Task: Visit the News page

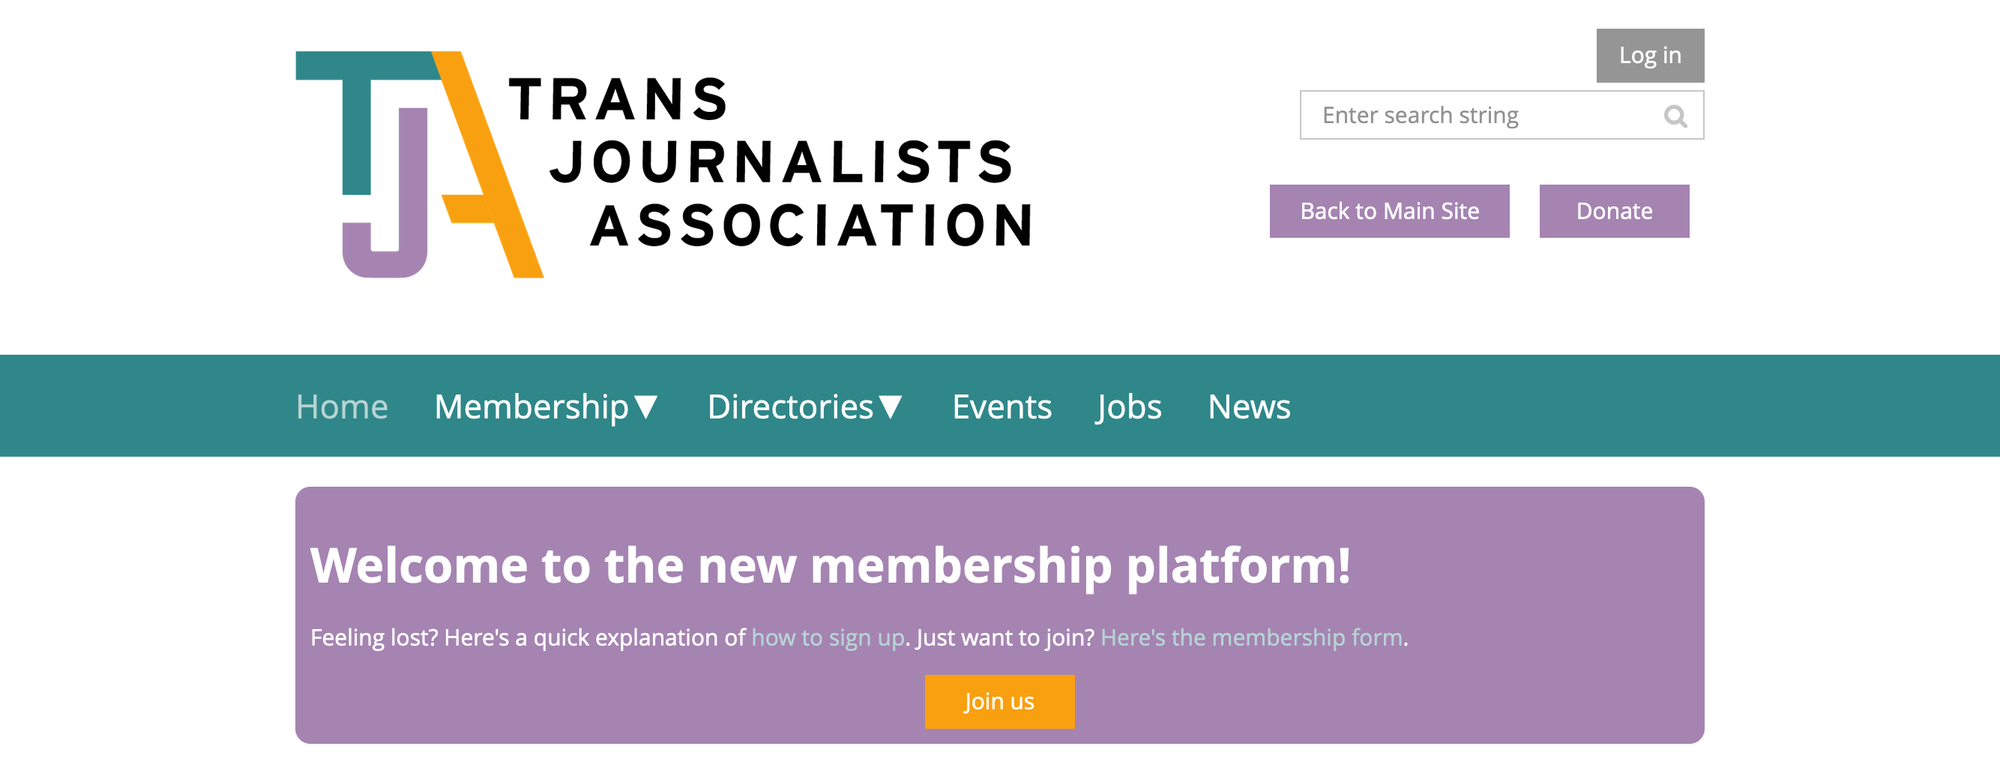Action: [x=1249, y=407]
